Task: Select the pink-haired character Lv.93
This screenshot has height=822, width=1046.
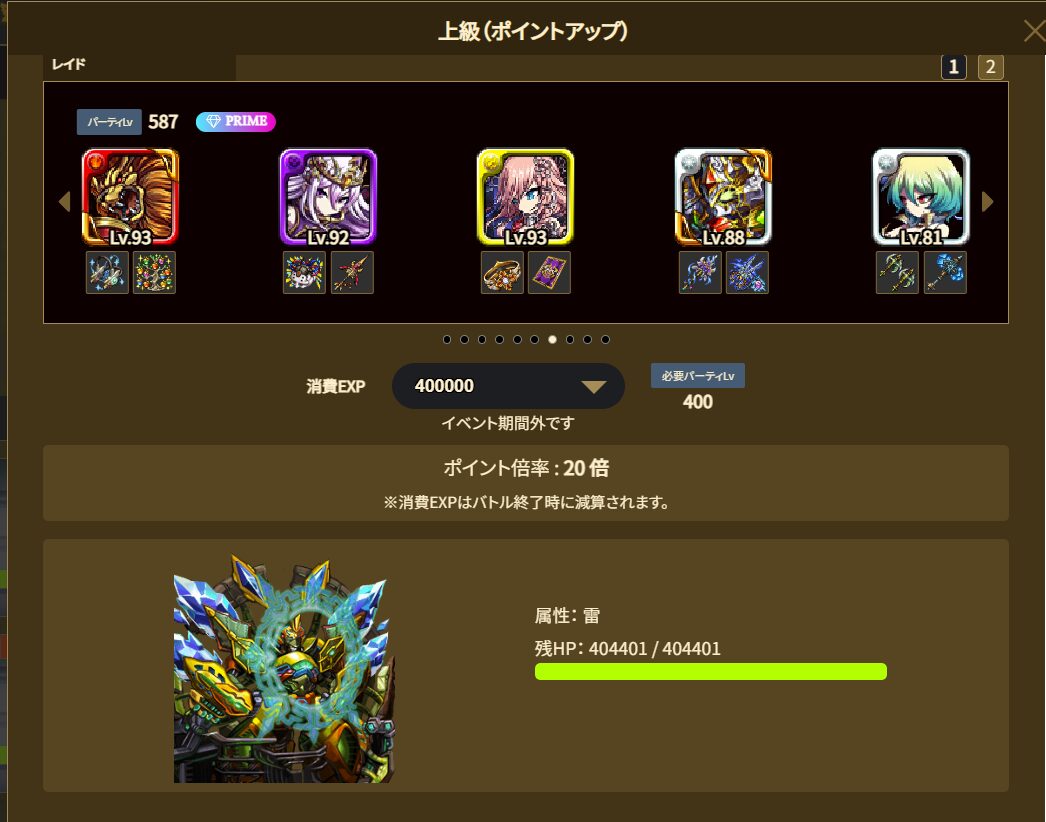Action: tap(525, 197)
